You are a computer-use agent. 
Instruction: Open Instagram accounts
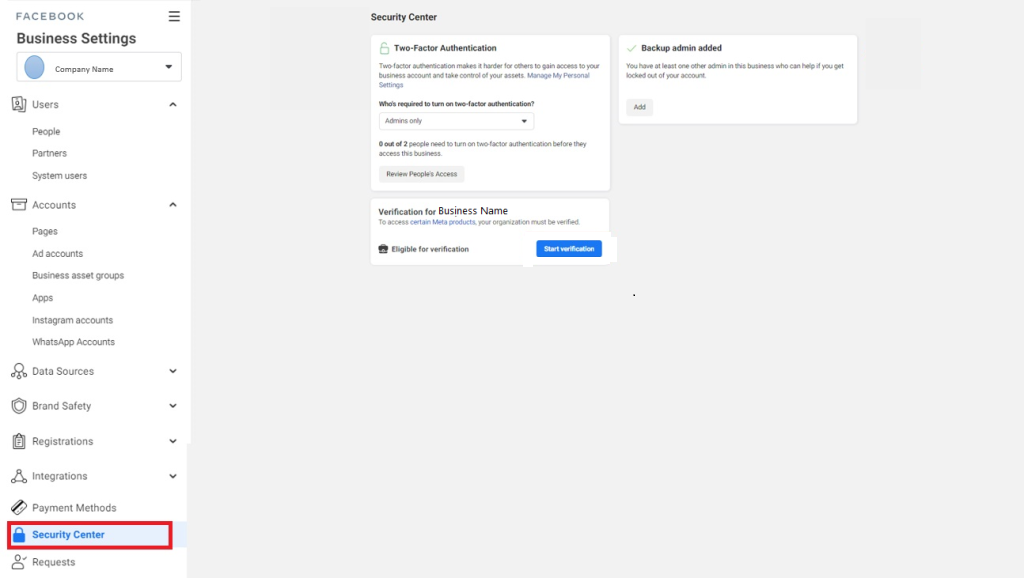72,320
